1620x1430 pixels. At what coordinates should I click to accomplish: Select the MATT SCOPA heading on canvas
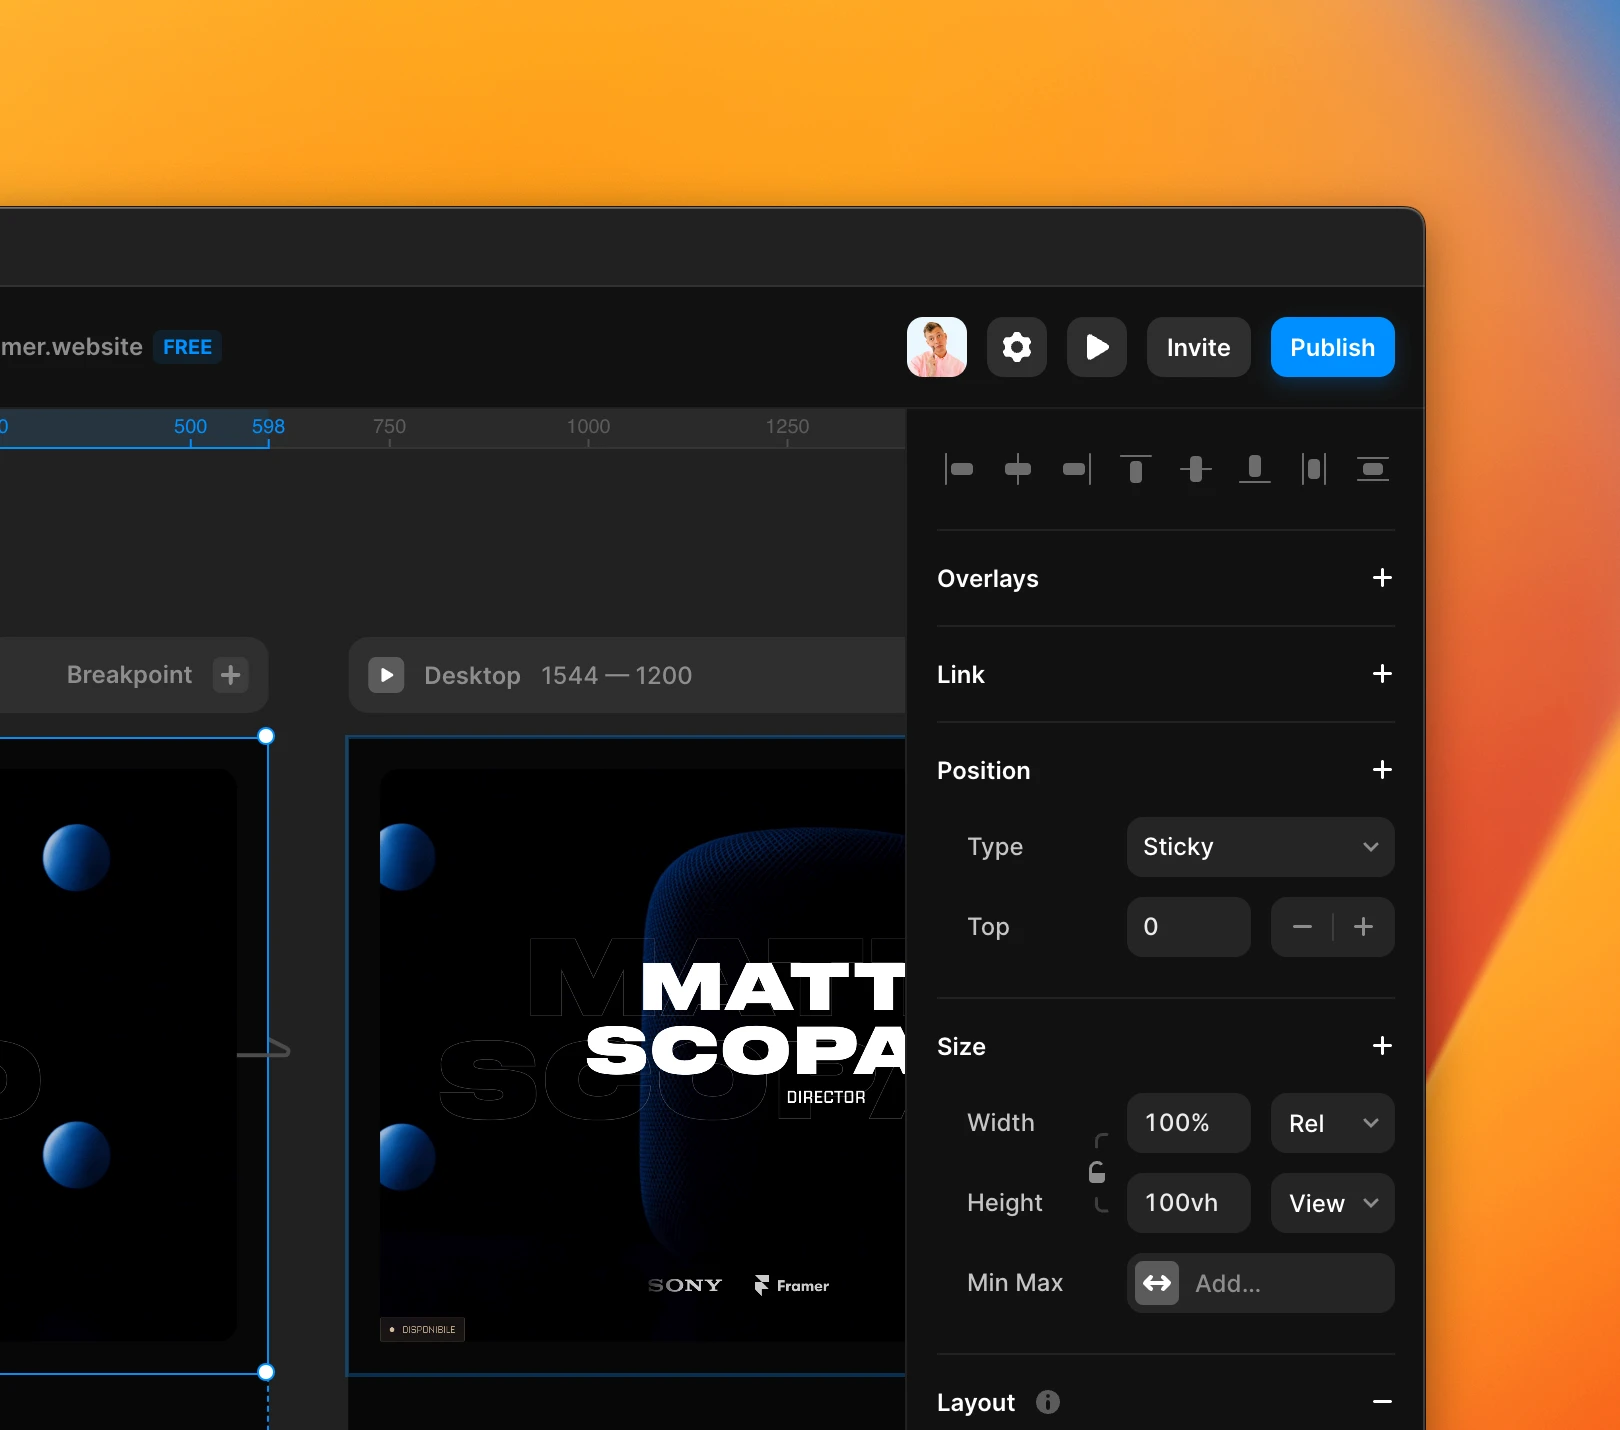[745, 1018]
